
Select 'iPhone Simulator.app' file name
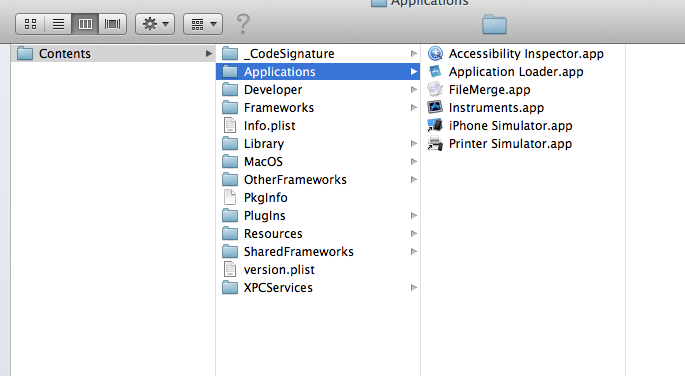click(x=510, y=125)
